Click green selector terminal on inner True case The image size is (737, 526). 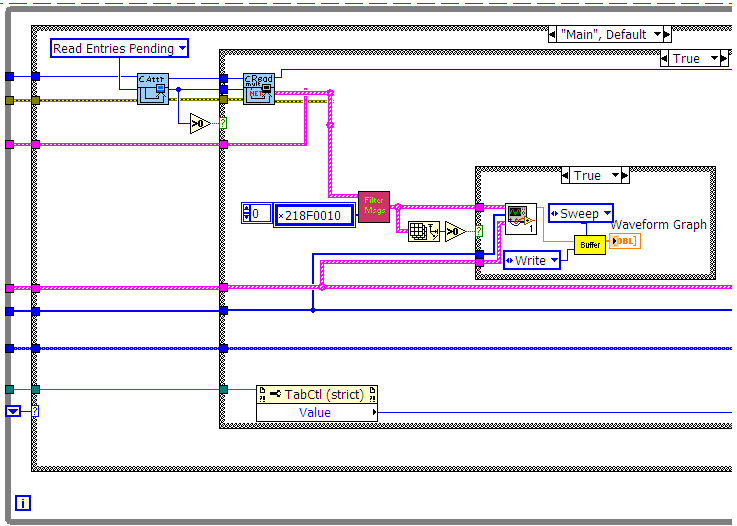[479, 231]
